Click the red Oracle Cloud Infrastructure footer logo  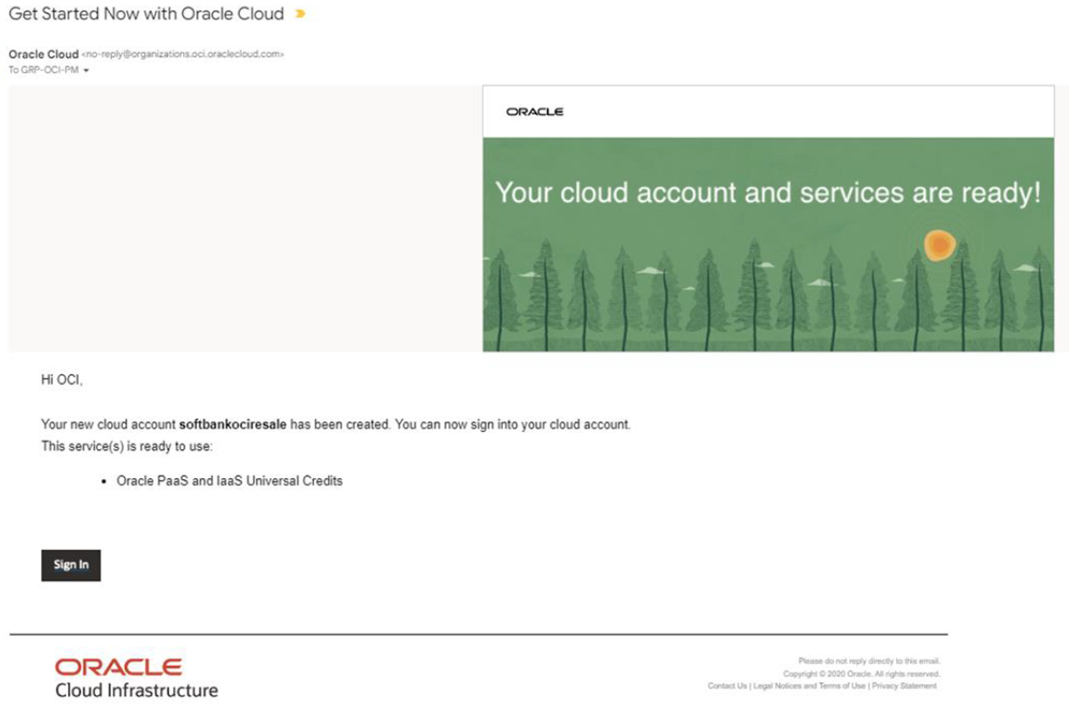pyautogui.click(x=136, y=678)
